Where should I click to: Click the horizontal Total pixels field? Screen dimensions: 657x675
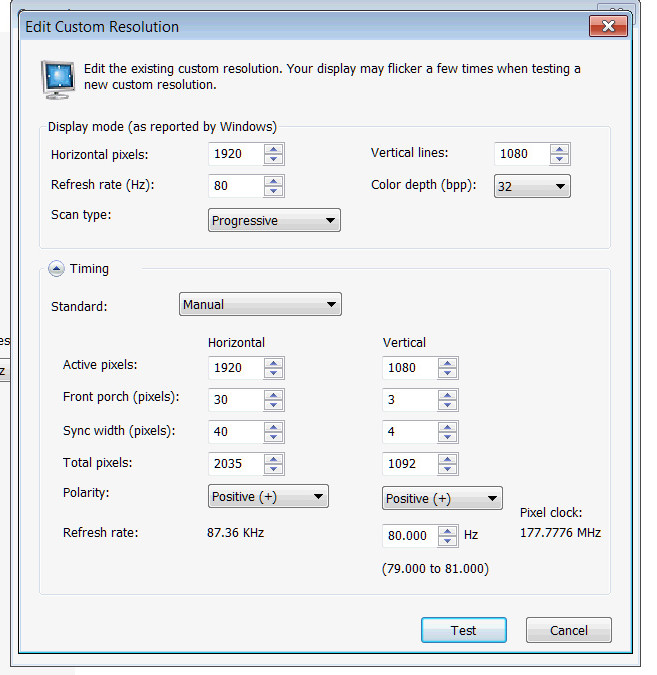pyautogui.click(x=235, y=464)
